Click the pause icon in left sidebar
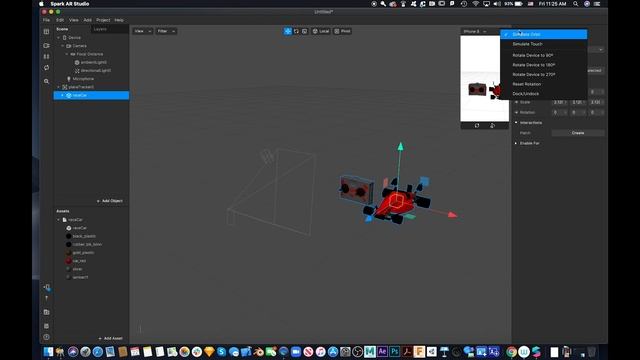The height and width of the screenshot is (360, 640). point(47,56)
